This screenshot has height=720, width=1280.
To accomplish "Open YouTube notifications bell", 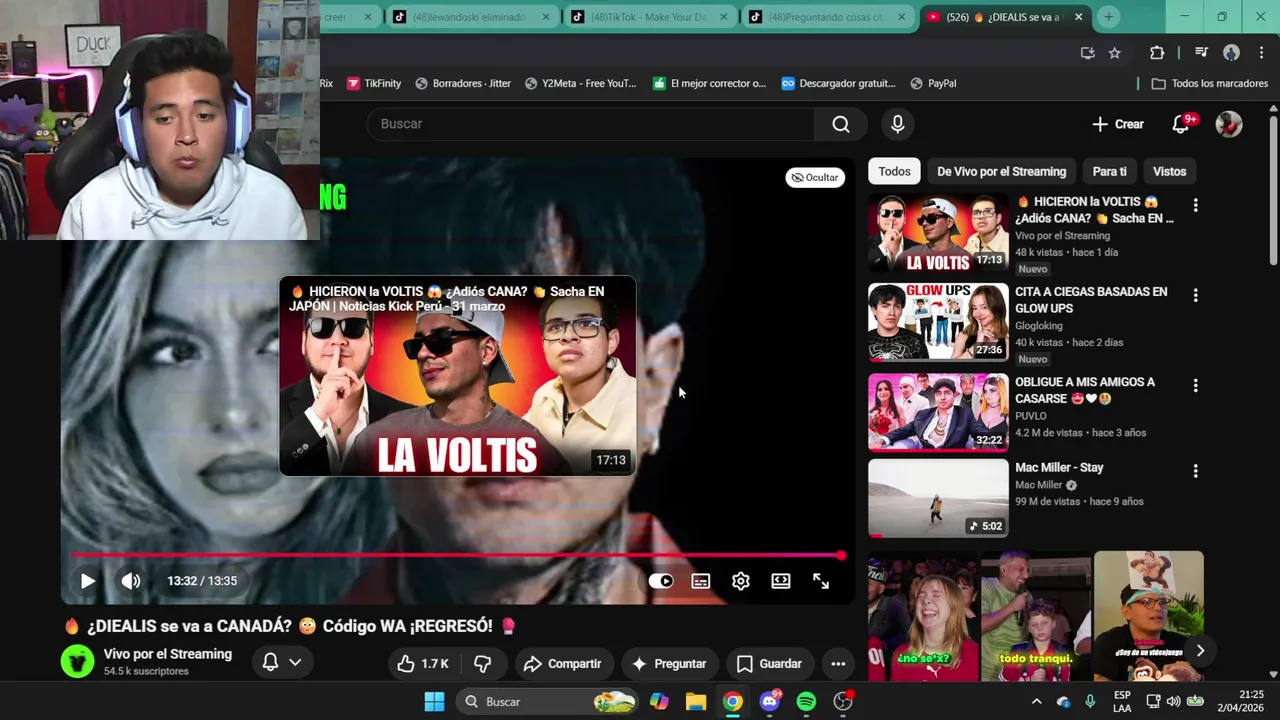I will click(x=1181, y=124).
